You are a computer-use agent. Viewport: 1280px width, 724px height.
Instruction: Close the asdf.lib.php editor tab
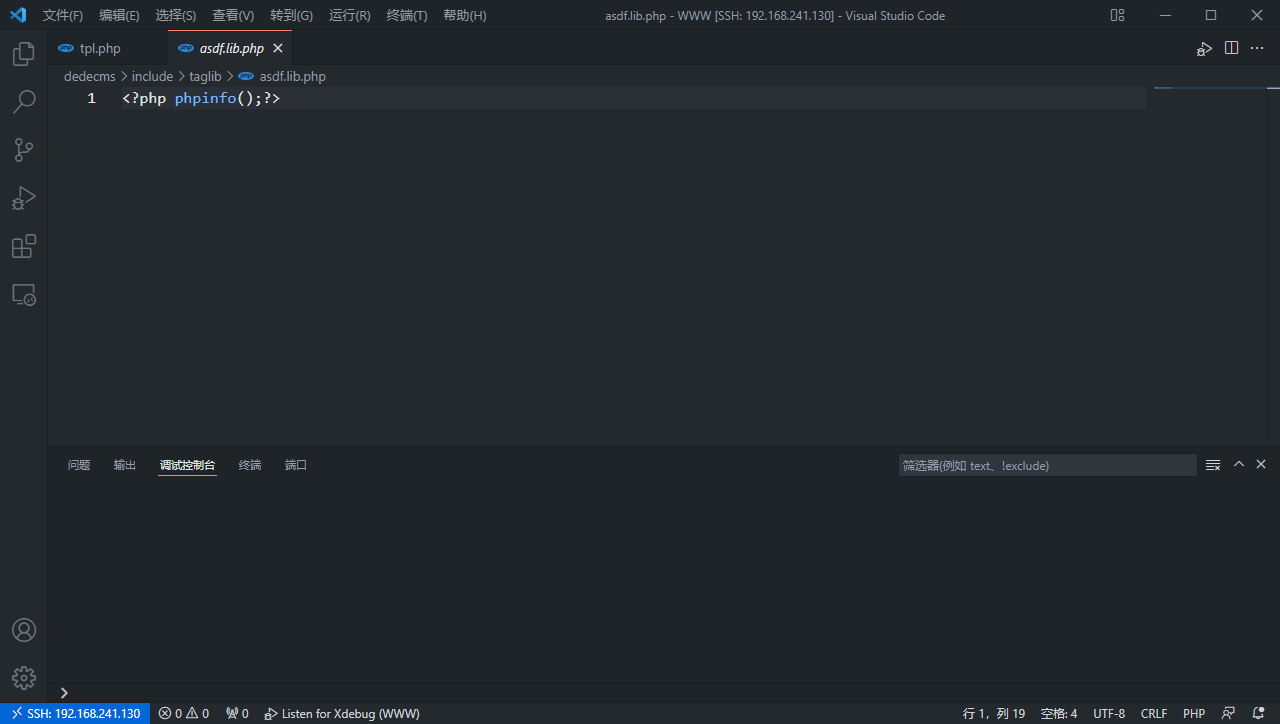click(x=278, y=48)
